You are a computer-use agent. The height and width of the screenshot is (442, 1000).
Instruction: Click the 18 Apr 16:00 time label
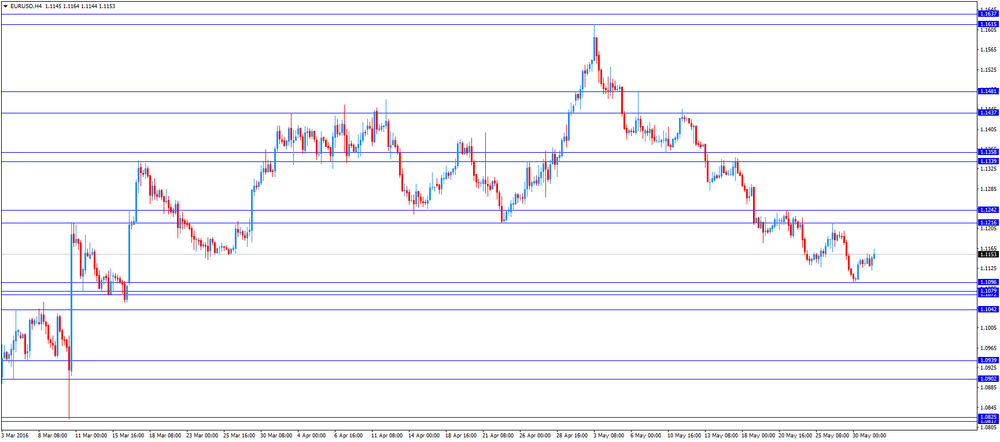point(461,435)
